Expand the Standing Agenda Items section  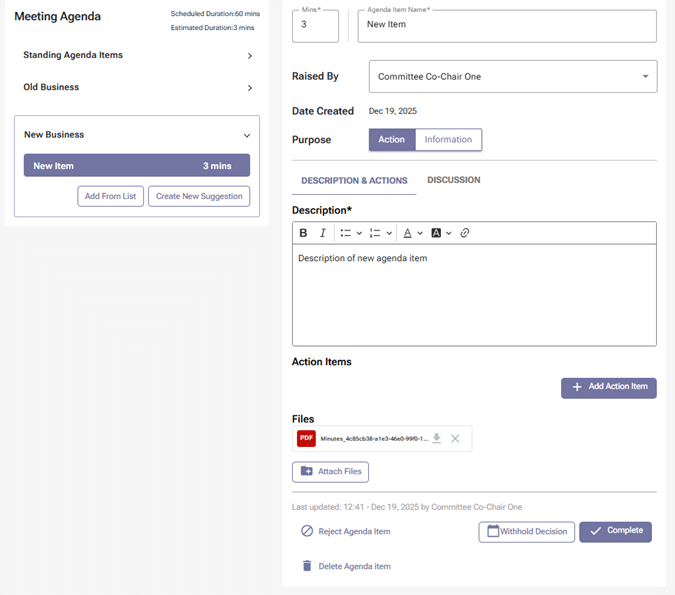[x=249, y=56]
